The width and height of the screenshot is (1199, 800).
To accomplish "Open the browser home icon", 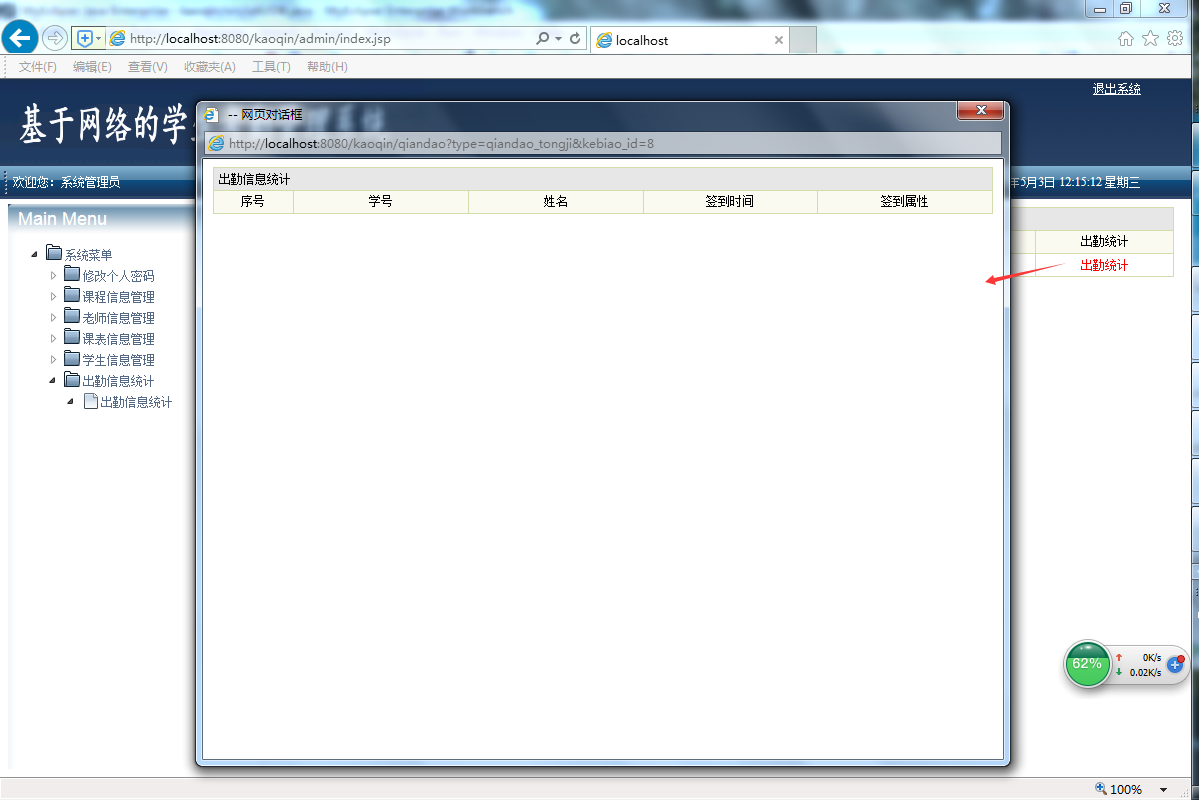I will click(x=1126, y=39).
